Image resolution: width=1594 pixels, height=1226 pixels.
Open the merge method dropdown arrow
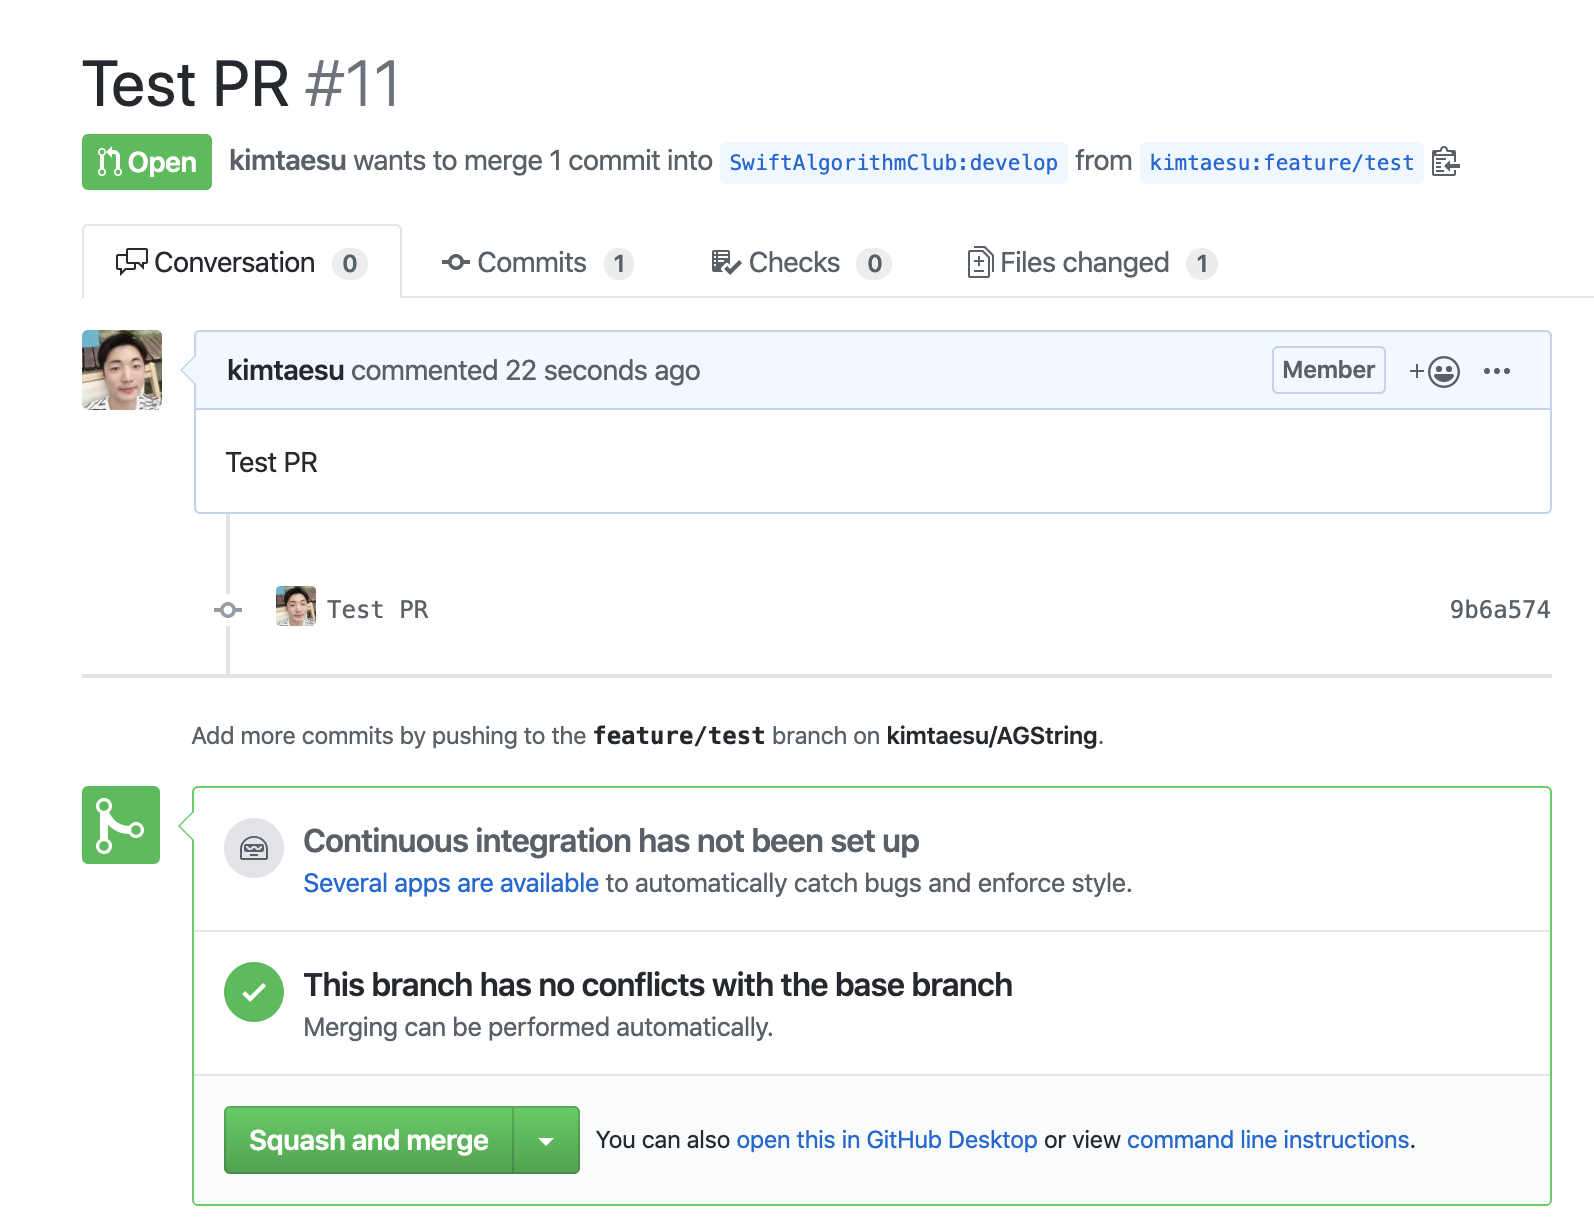pyautogui.click(x=546, y=1140)
